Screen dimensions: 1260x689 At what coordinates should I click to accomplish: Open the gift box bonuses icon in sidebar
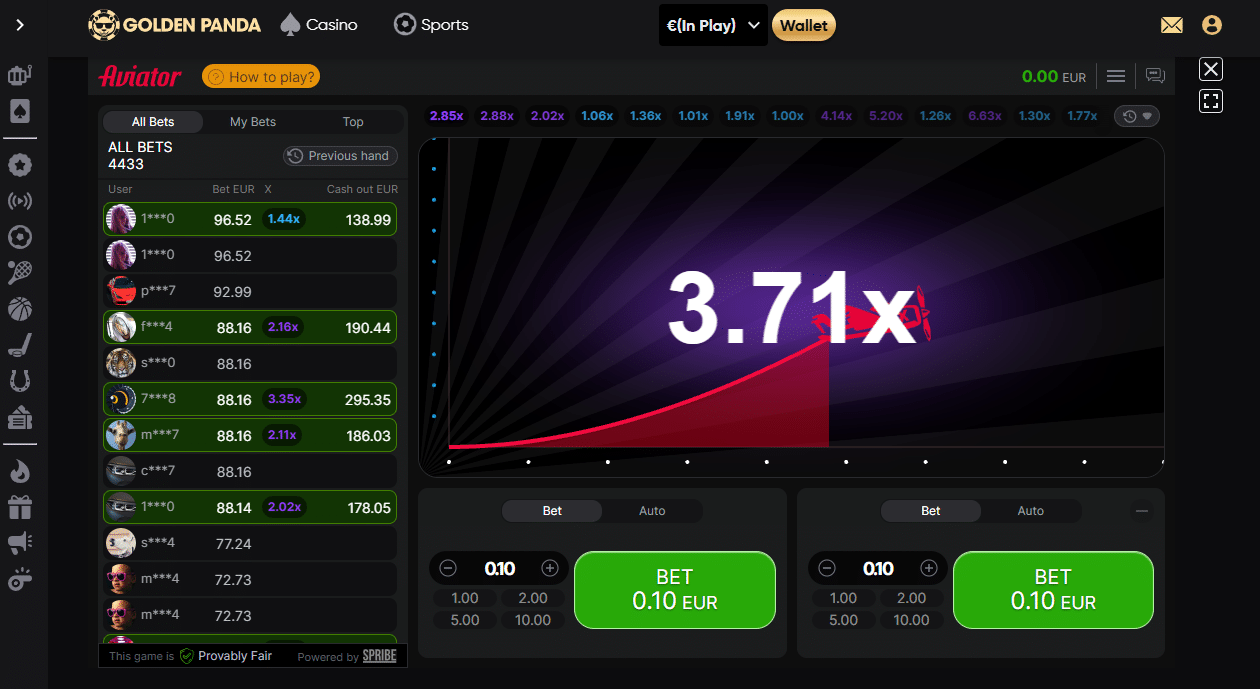[20, 507]
